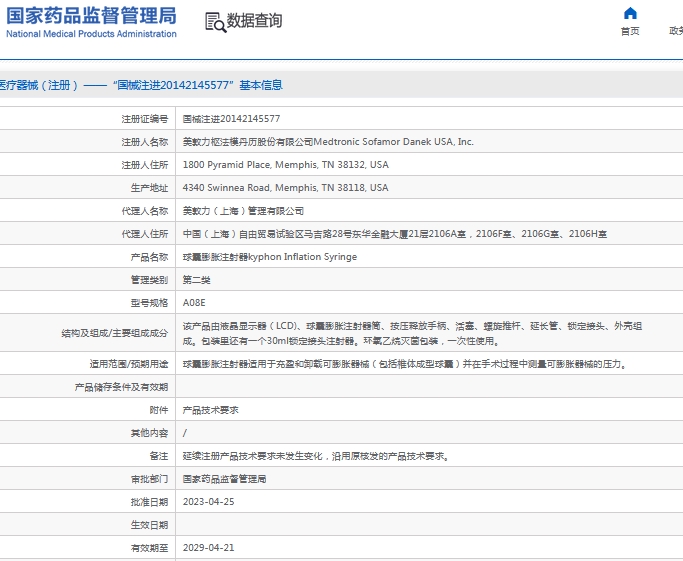Click the 生效日期 row label
Viewport: 683px width, 561px height.
[149, 525]
